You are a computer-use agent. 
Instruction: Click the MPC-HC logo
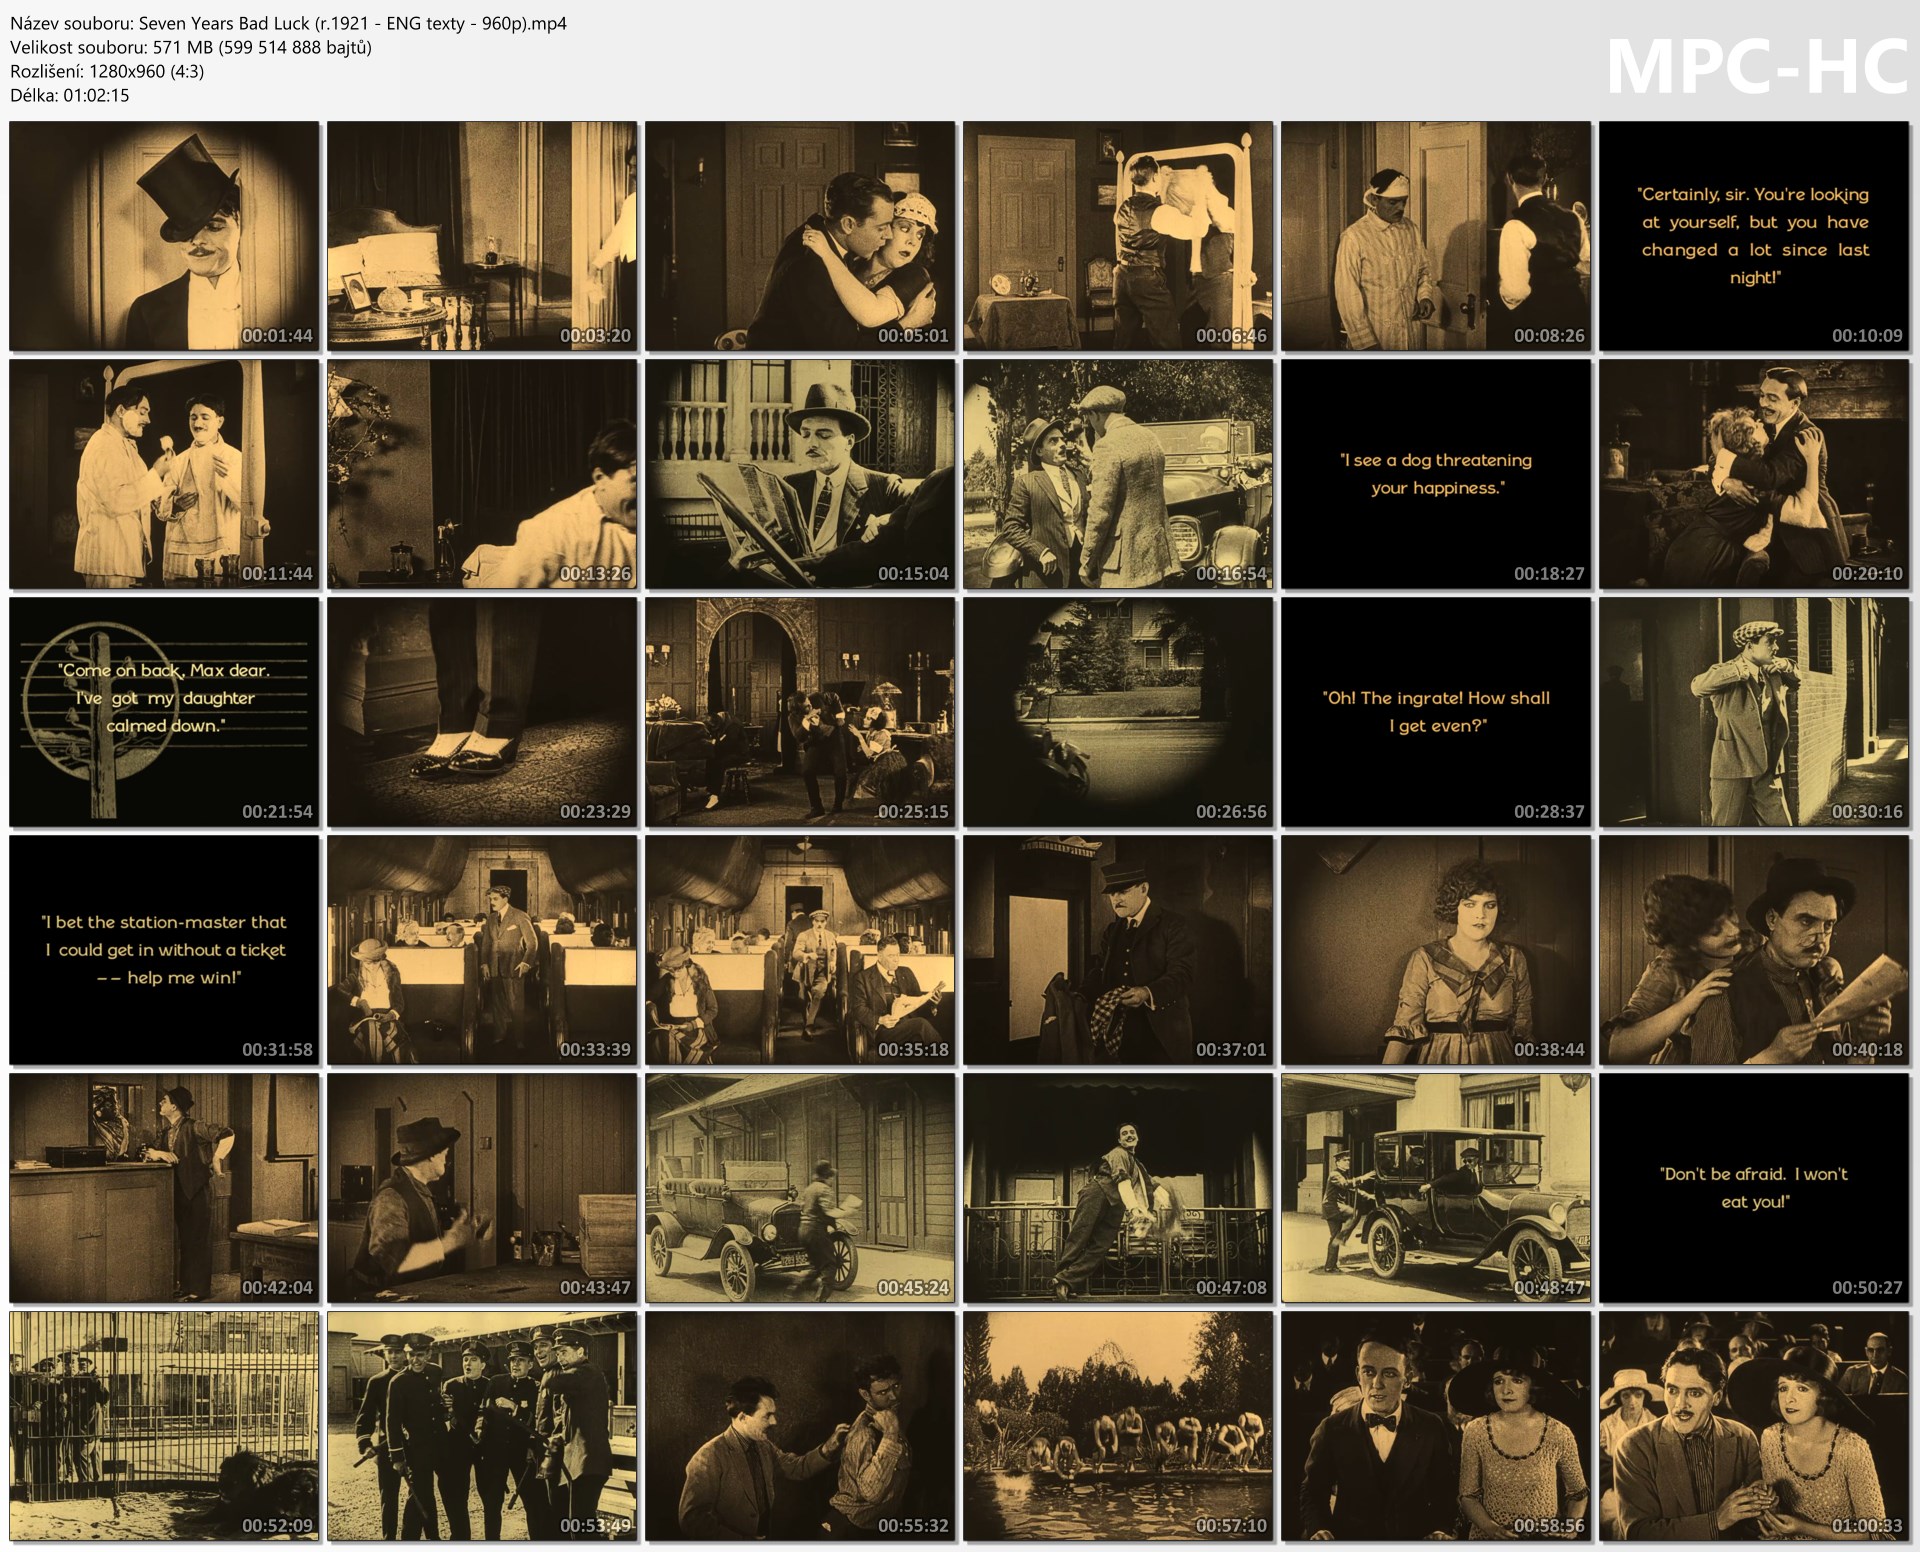click(1756, 68)
